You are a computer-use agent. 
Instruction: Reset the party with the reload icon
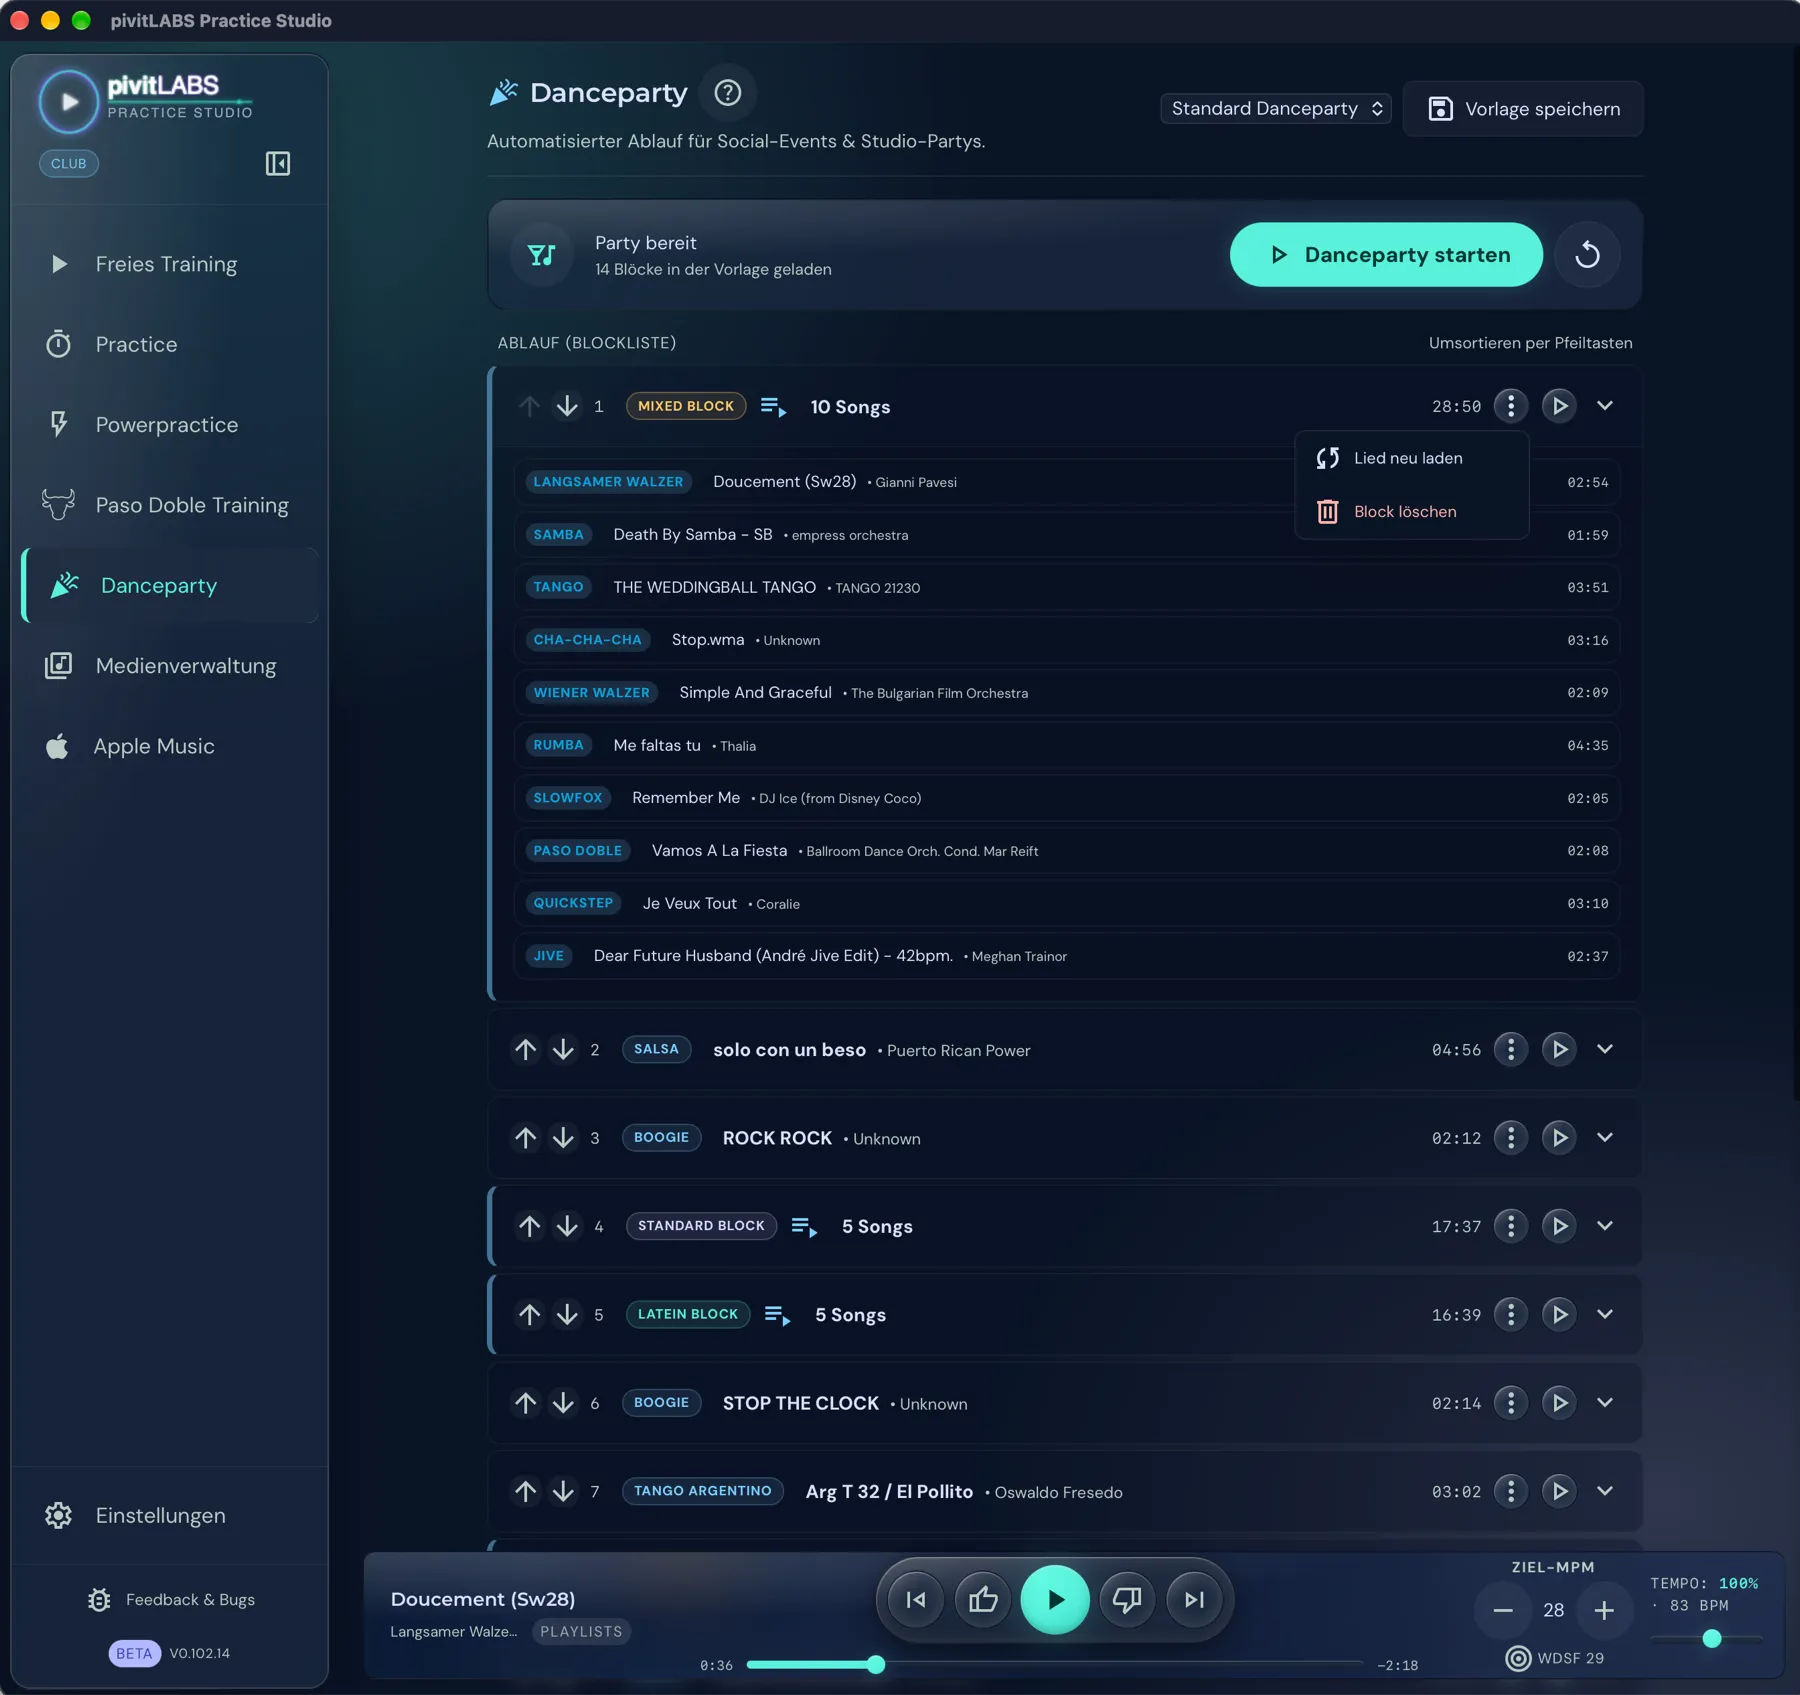pyautogui.click(x=1587, y=255)
